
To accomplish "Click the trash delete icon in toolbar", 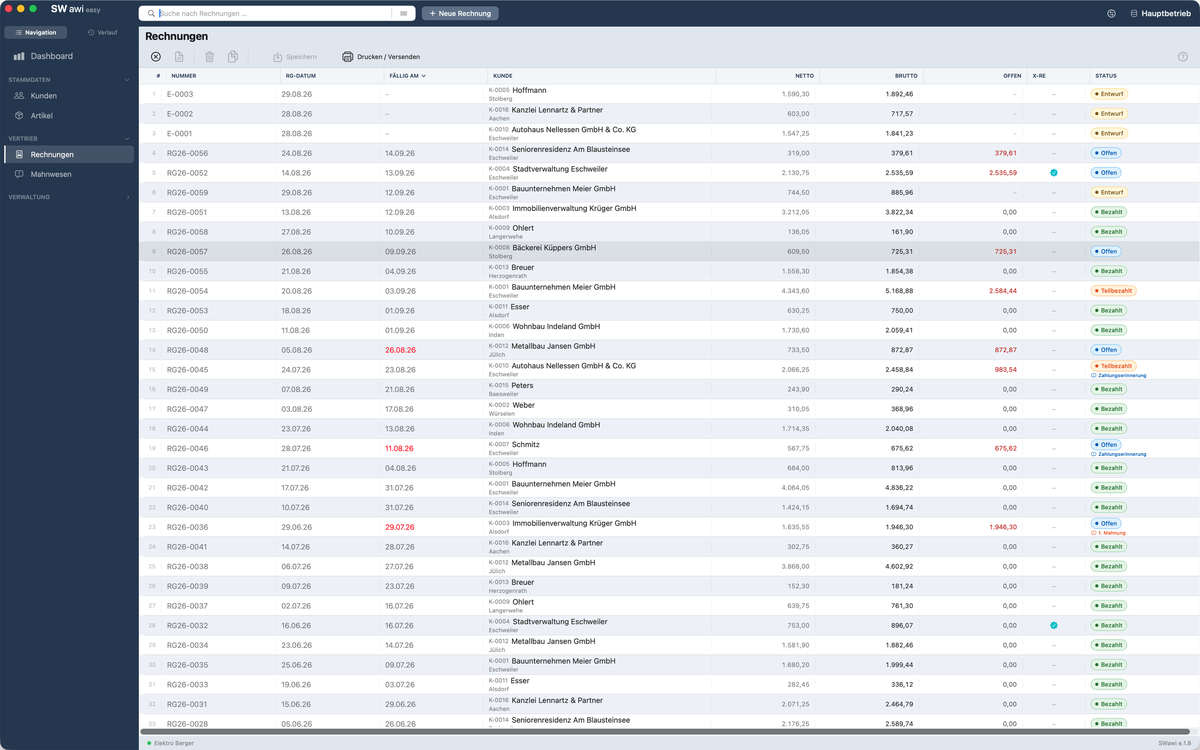I will coord(209,57).
